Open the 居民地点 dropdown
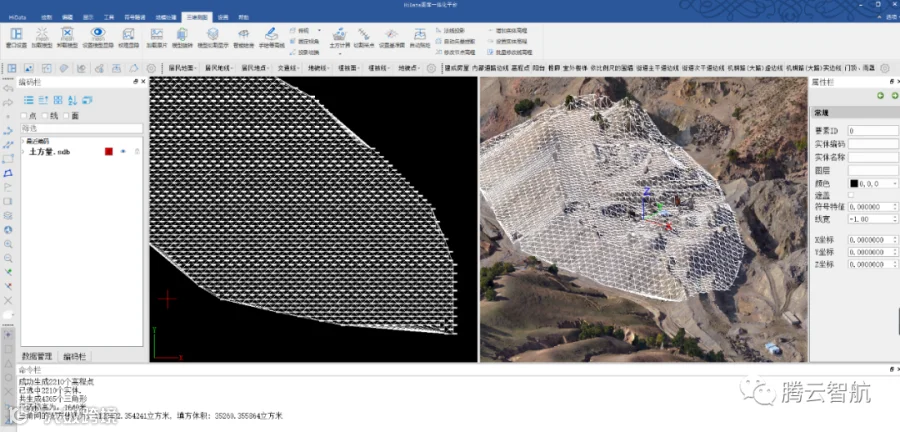This screenshot has width=900, height=432. click(256, 68)
